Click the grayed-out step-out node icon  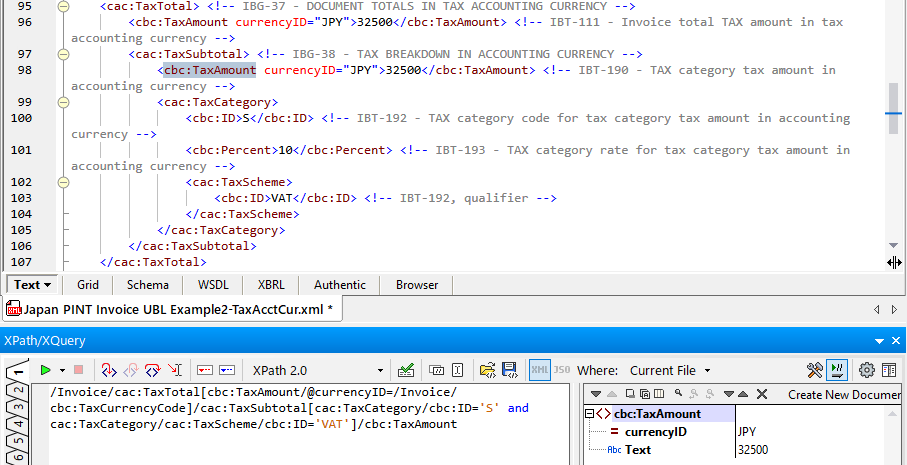[x=131, y=370]
